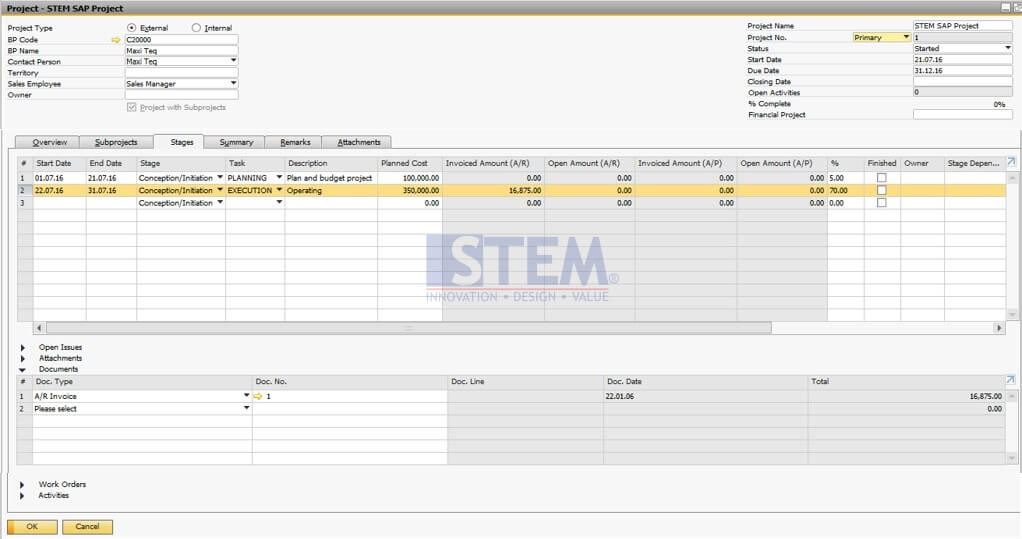Click start date cell 22.07.16
The image size is (1022, 539).
pyautogui.click(x=59, y=190)
